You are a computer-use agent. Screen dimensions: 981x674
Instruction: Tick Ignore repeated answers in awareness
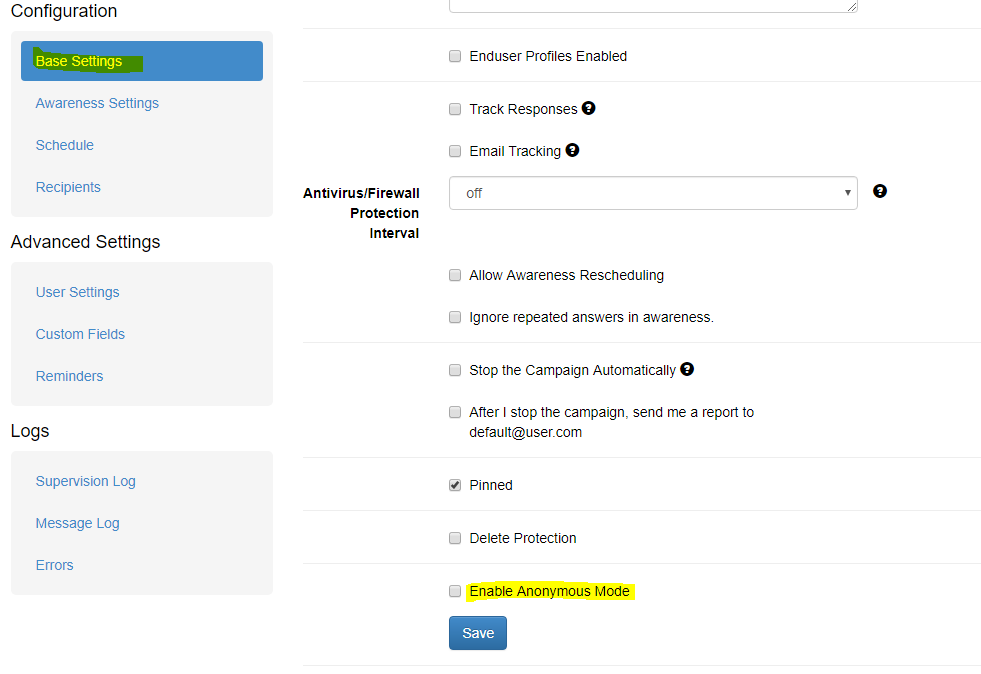[455, 317]
